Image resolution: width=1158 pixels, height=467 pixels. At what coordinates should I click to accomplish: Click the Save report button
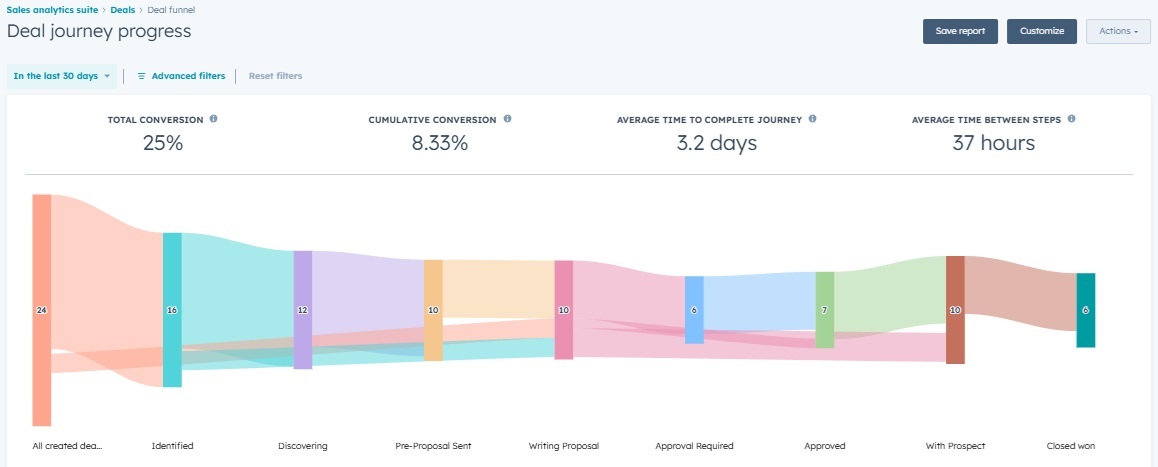tap(960, 31)
